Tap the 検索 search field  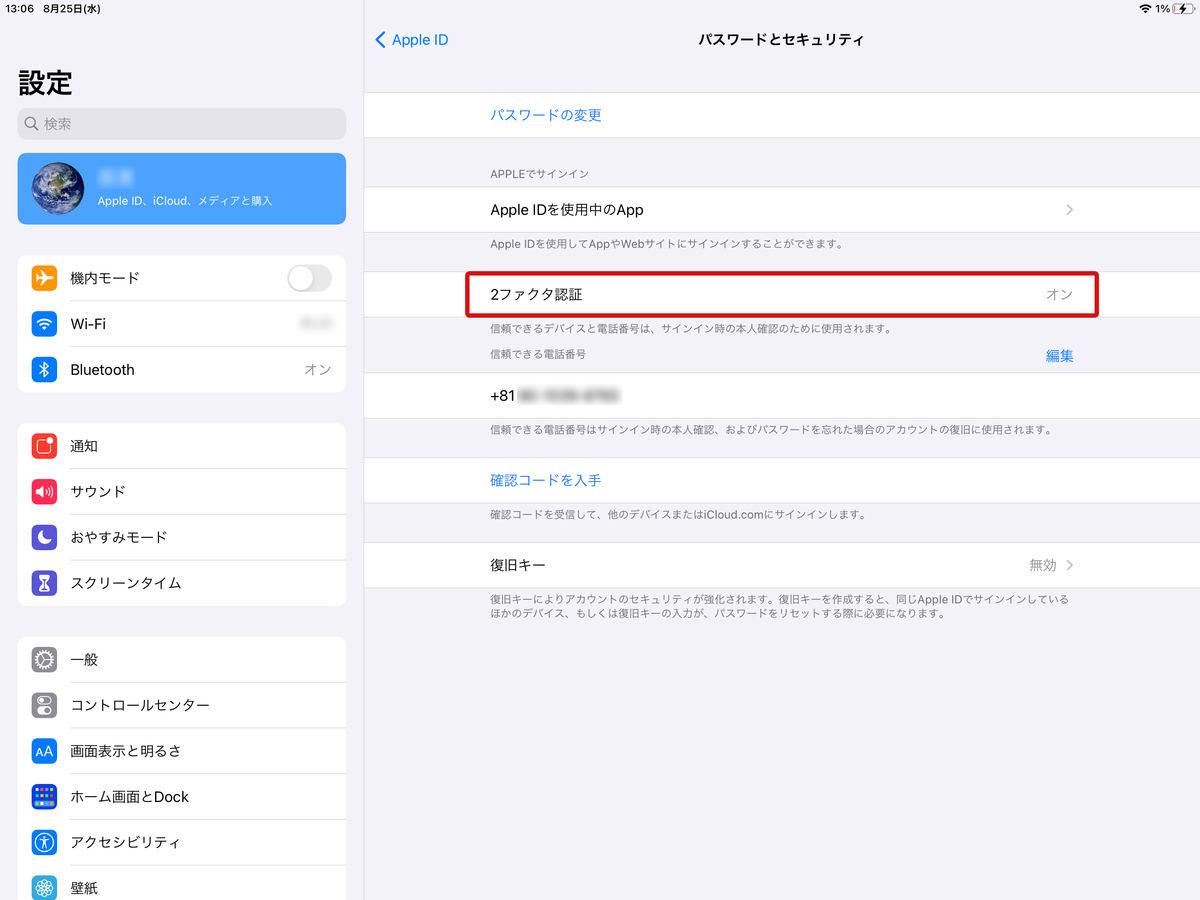tap(182, 124)
